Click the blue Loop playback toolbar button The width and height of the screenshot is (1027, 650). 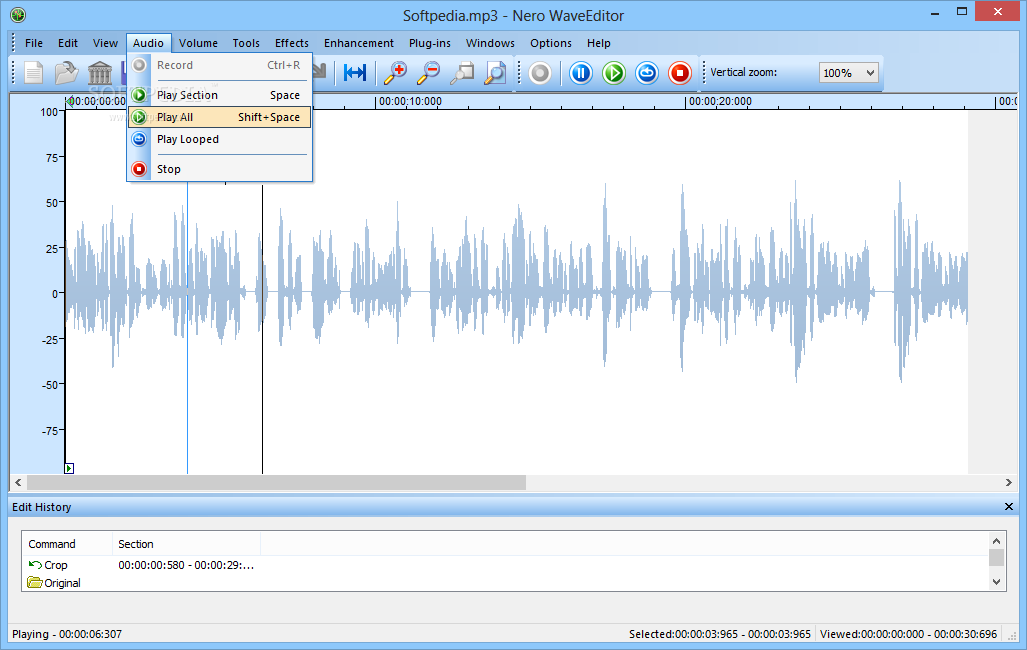tap(647, 73)
